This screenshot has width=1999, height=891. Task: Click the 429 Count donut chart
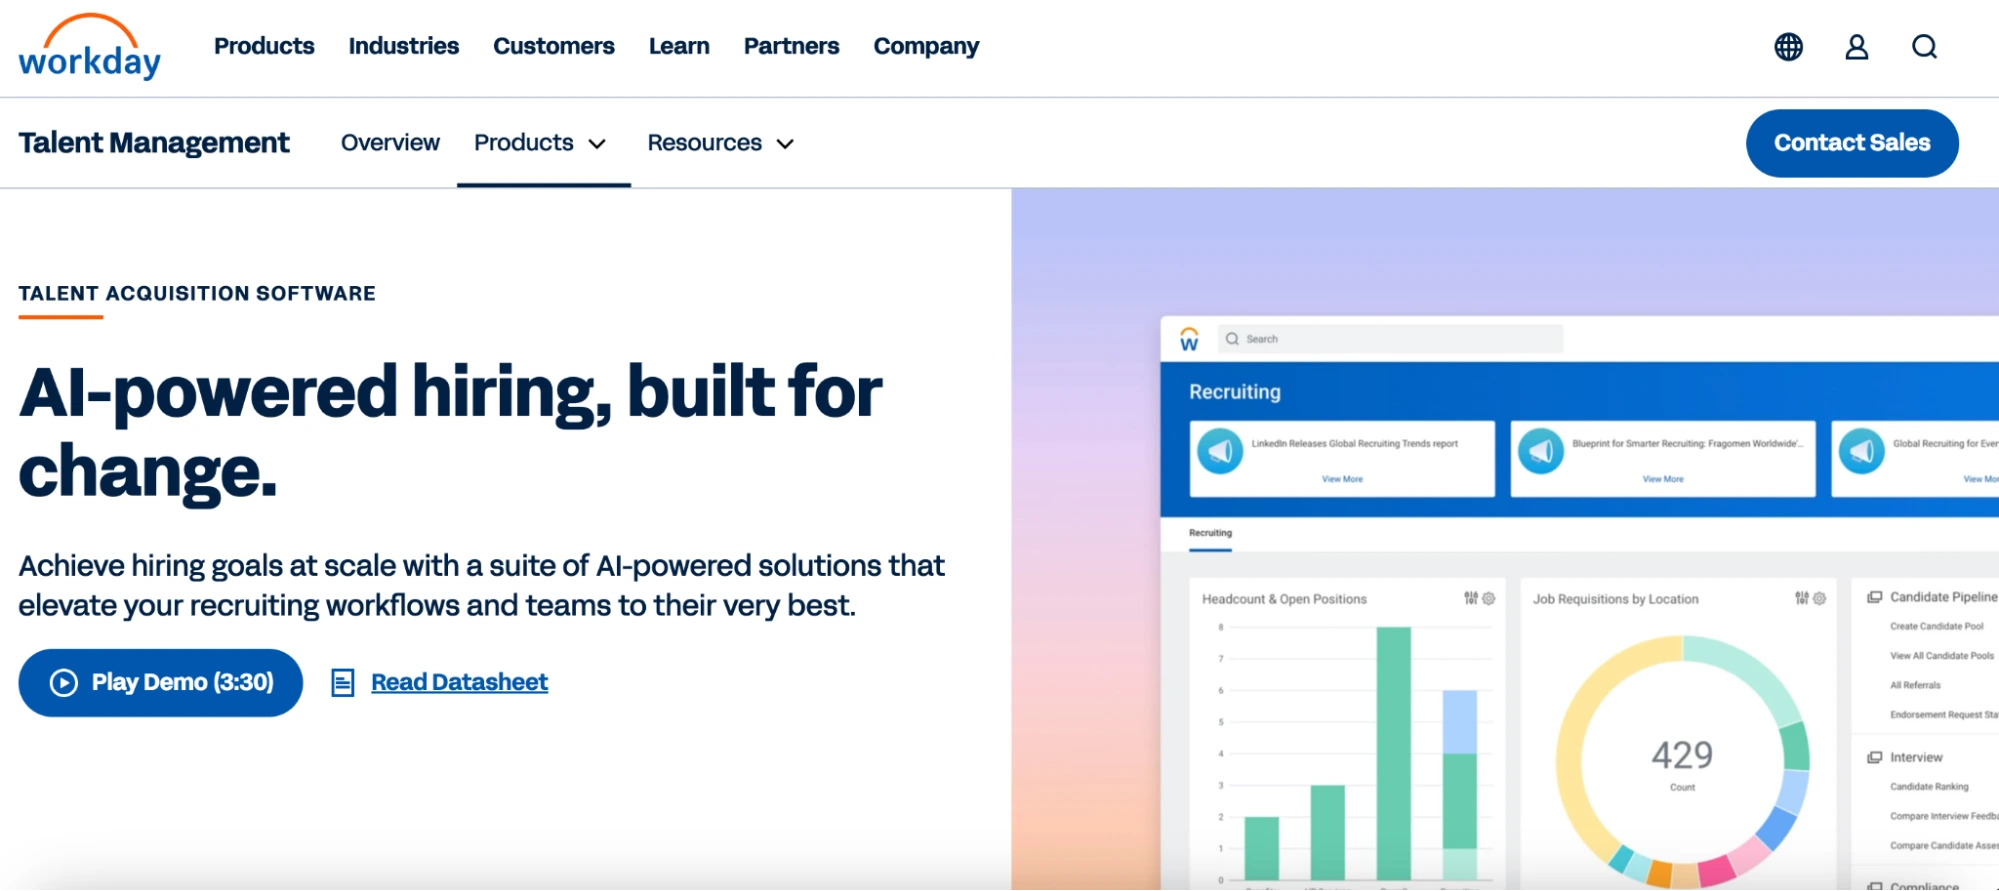pos(1682,762)
